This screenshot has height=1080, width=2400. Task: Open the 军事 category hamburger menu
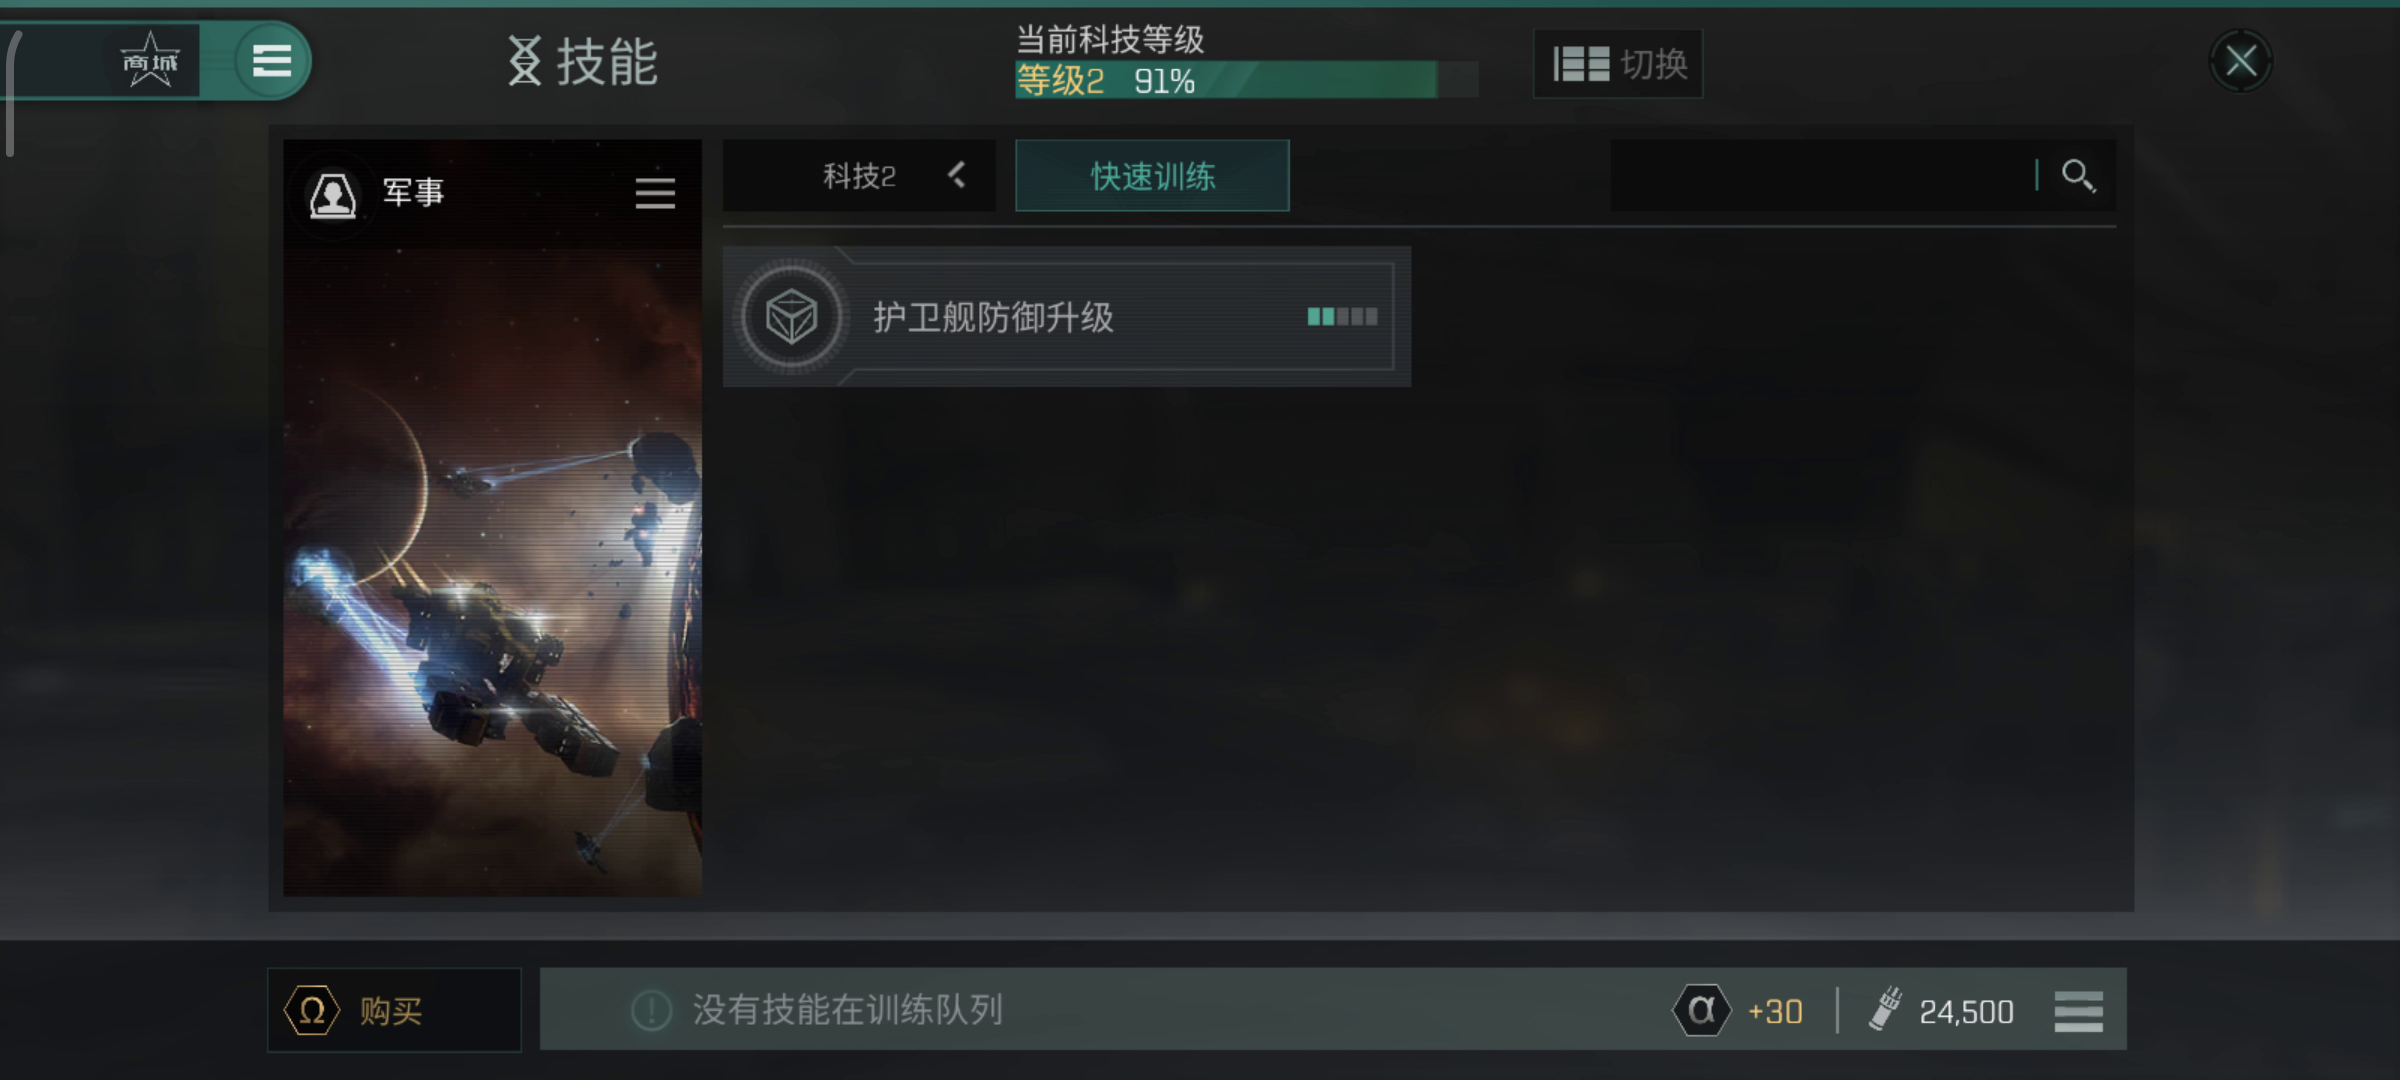[x=655, y=193]
